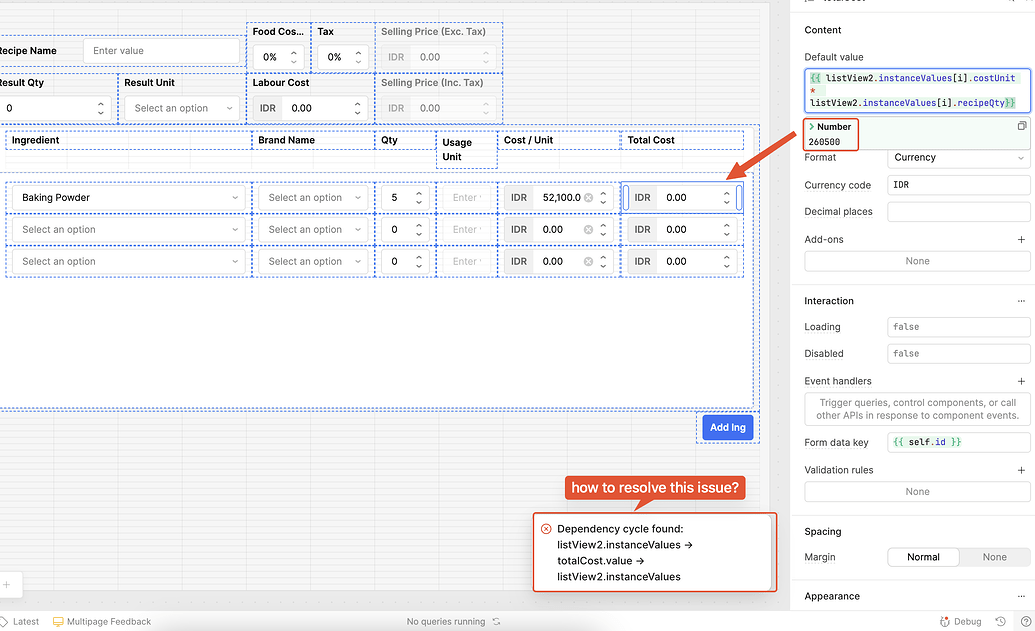Increase the Result Qty value

[x=100, y=104]
